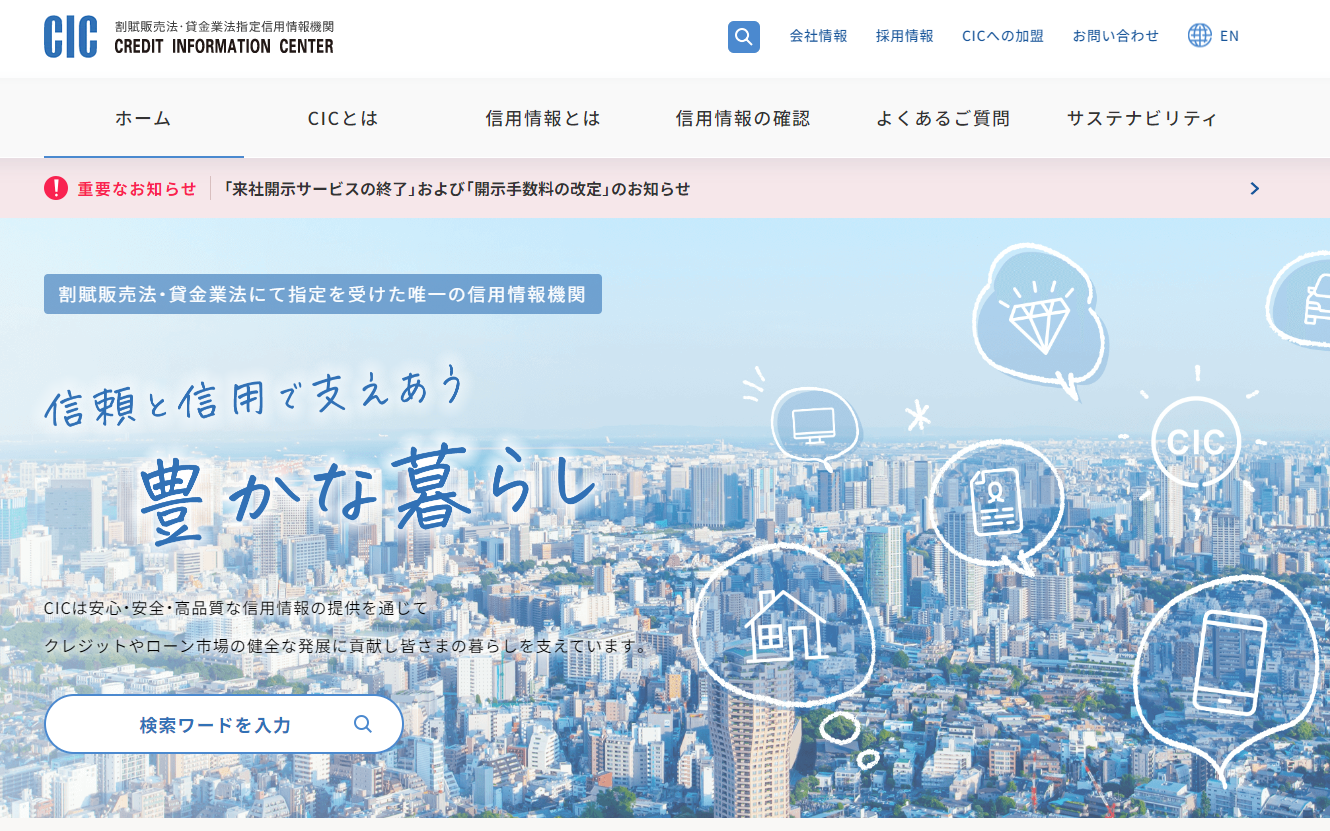Click the お問い合わせ link

[1115, 35]
